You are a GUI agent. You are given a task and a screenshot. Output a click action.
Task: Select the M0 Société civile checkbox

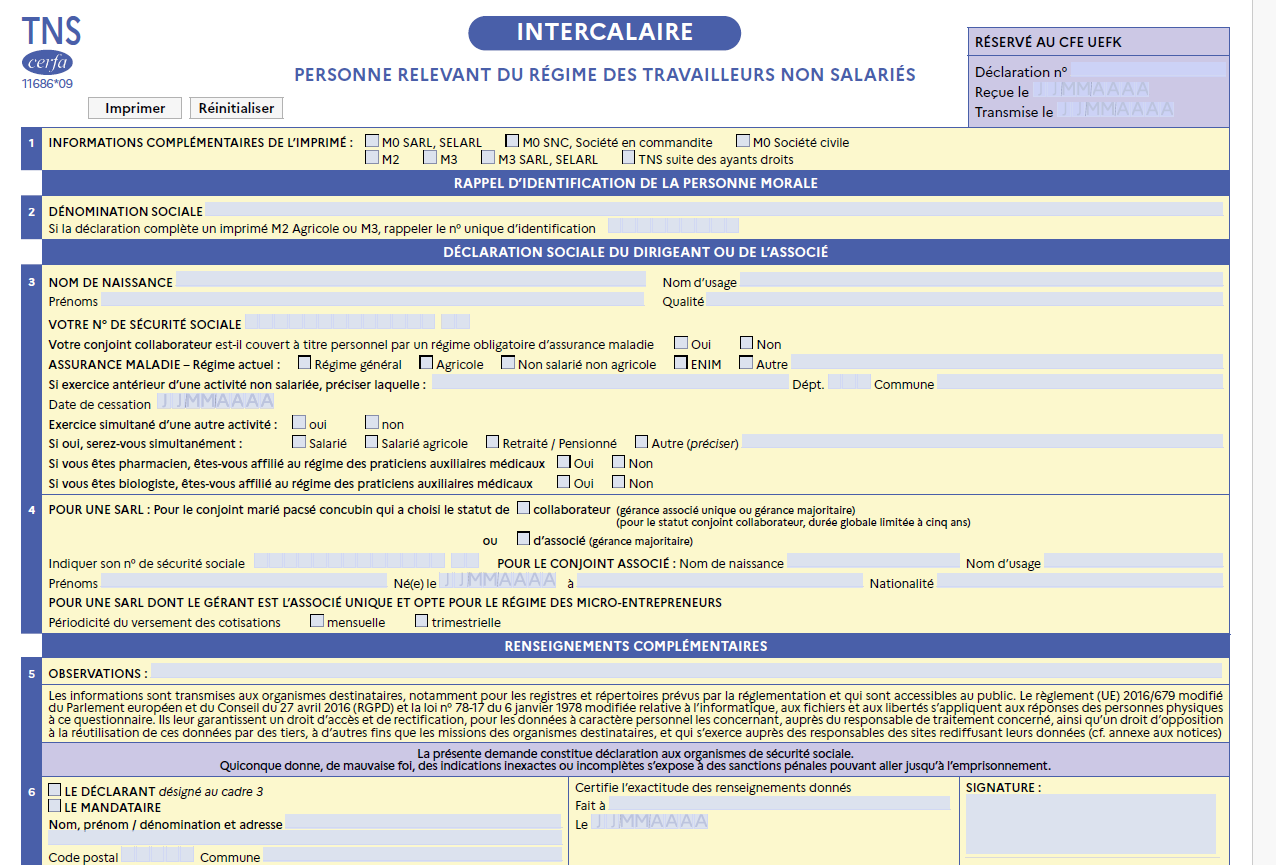tap(743, 142)
